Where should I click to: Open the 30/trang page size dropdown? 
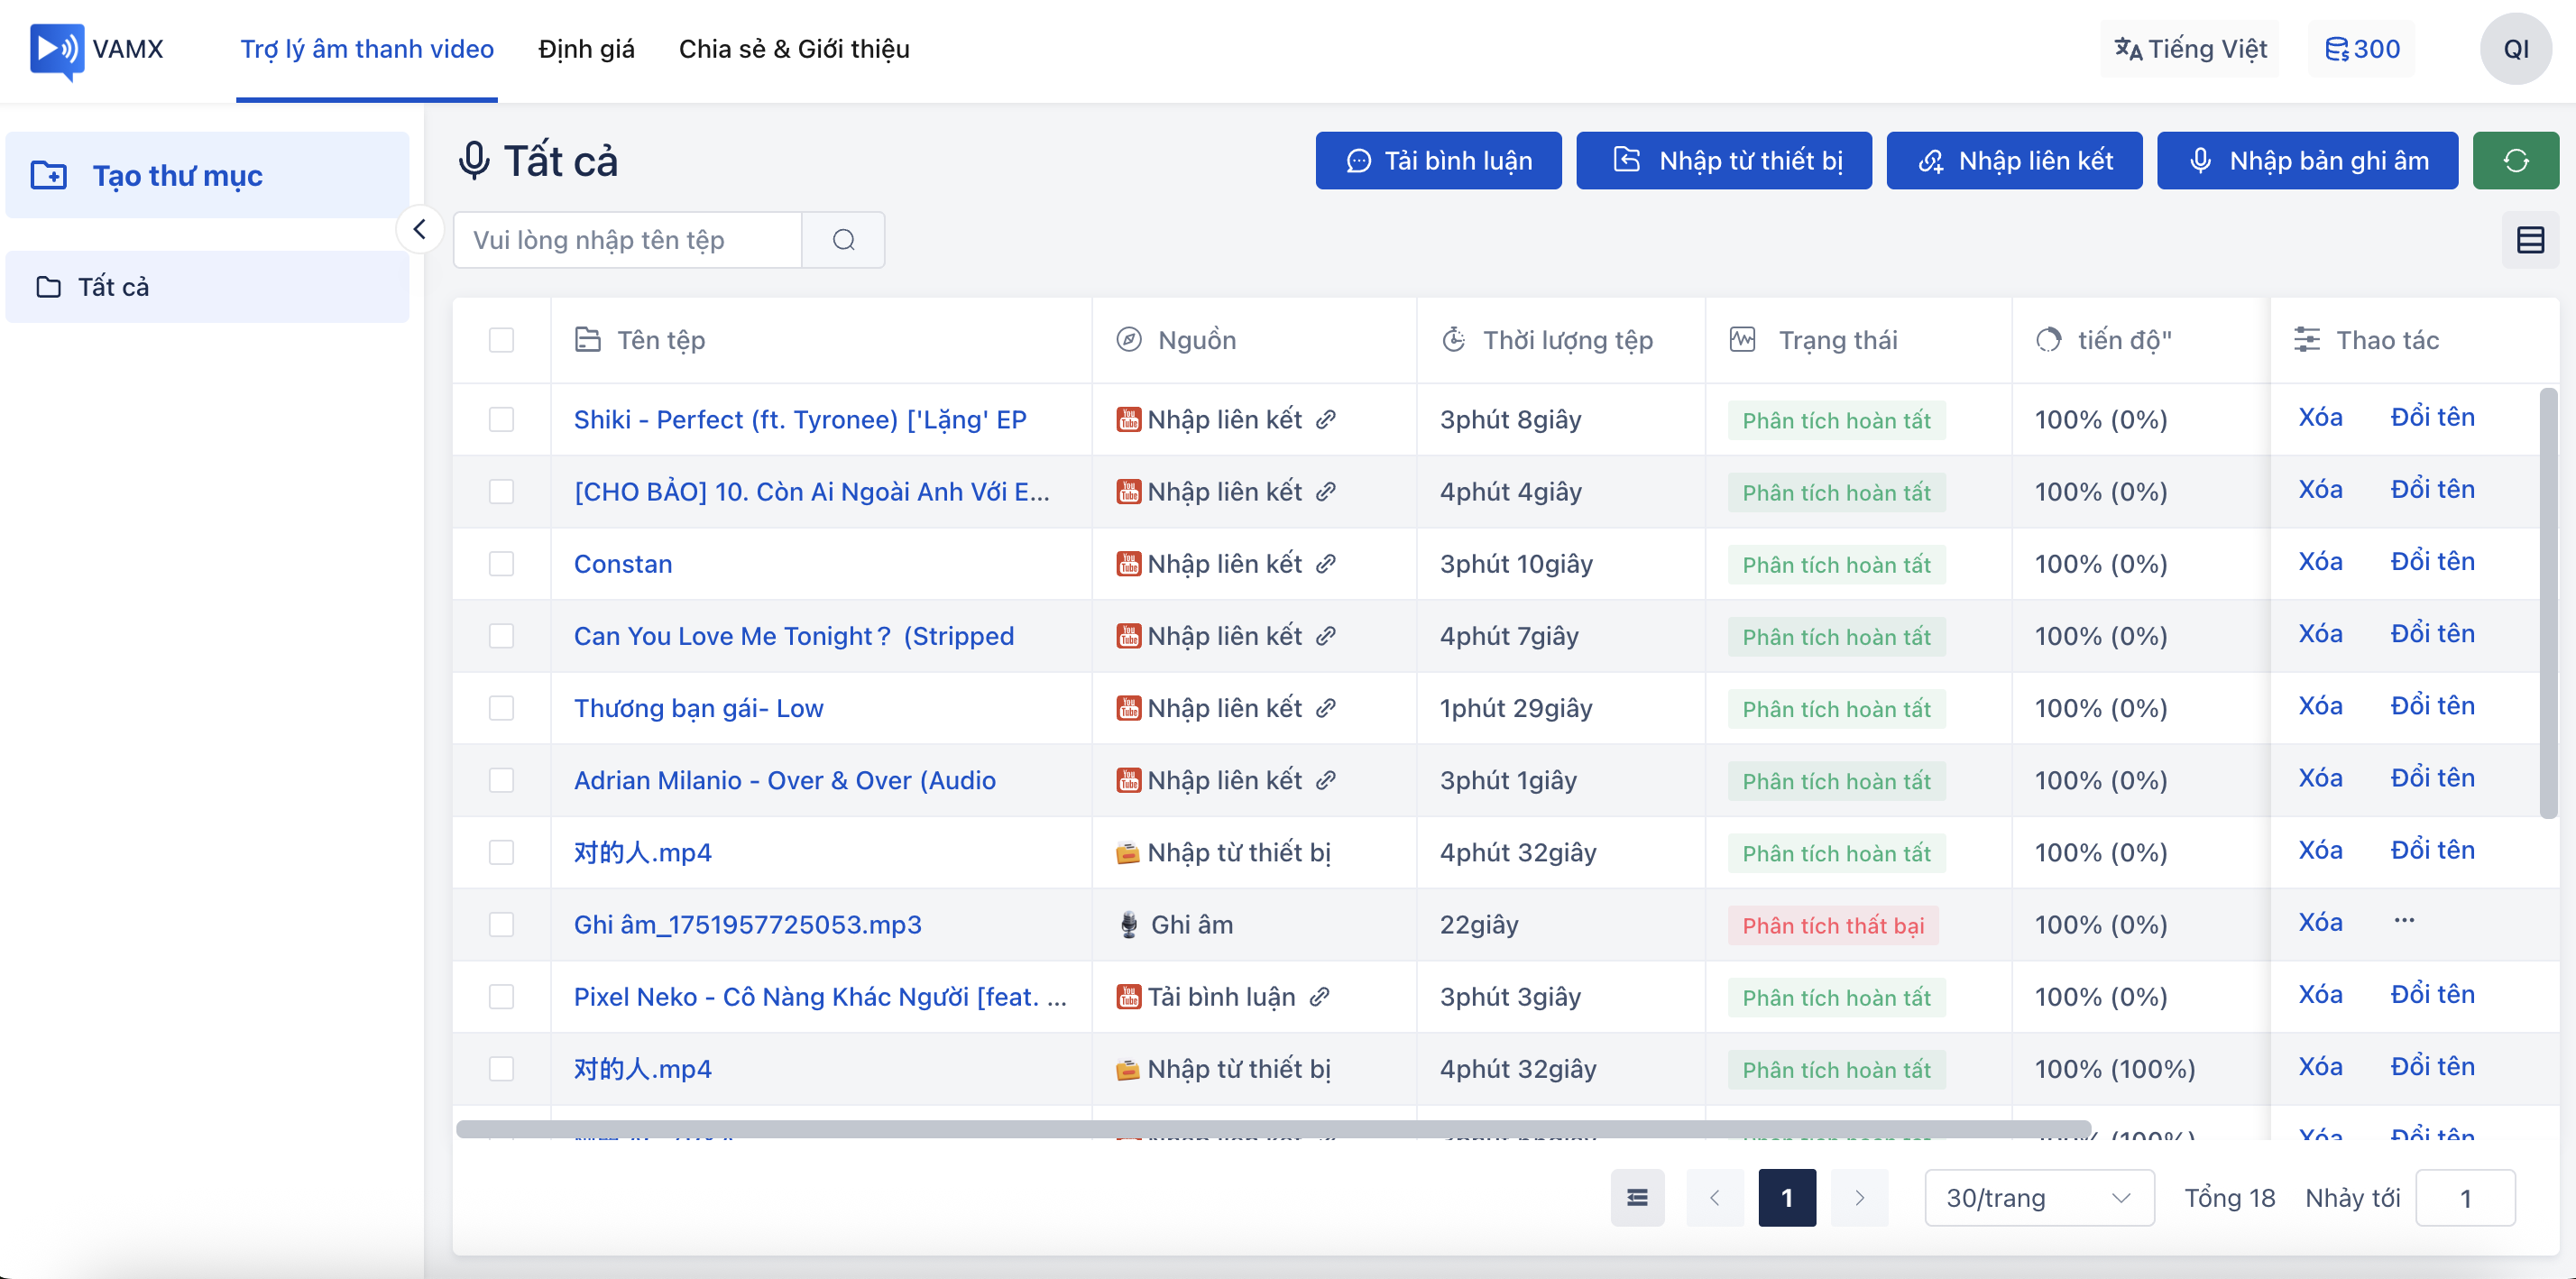click(2038, 1197)
